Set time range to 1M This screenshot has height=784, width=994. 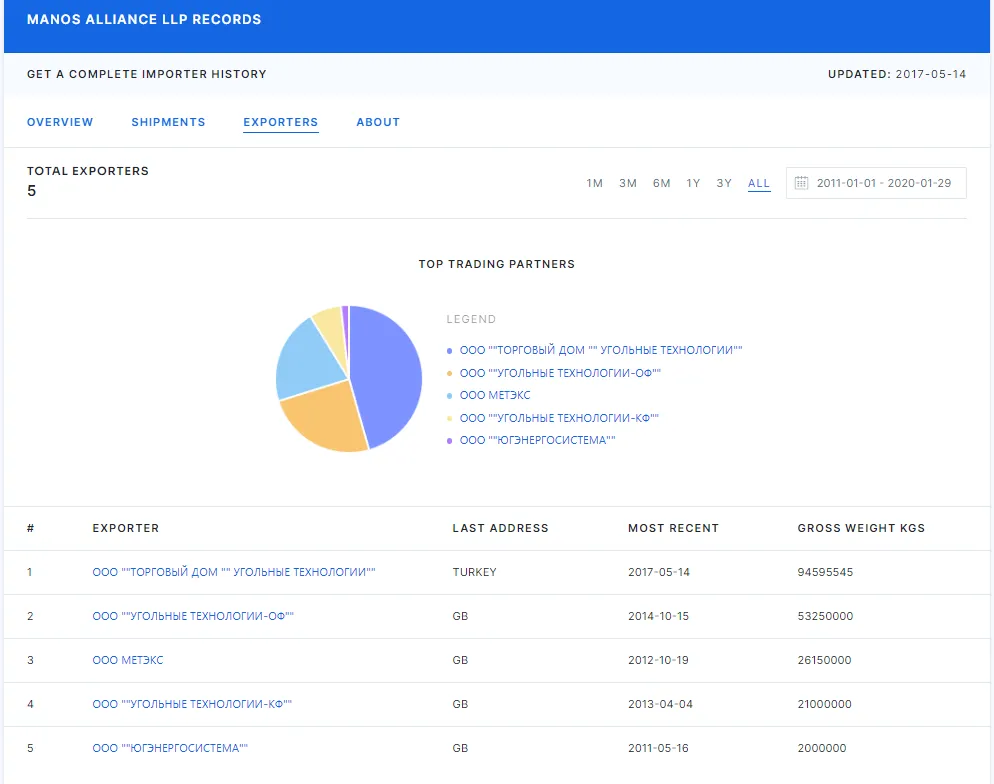[x=594, y=183]
